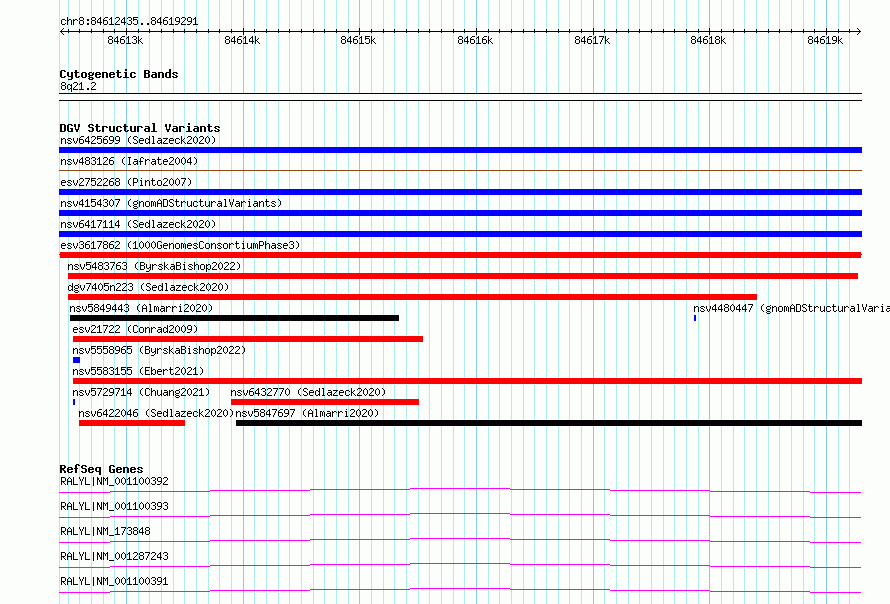The height and width of the screenshot is (604, 890).
Task: Click the magenta intron line under RALYL|NM_173848
Action: (460, 540)
